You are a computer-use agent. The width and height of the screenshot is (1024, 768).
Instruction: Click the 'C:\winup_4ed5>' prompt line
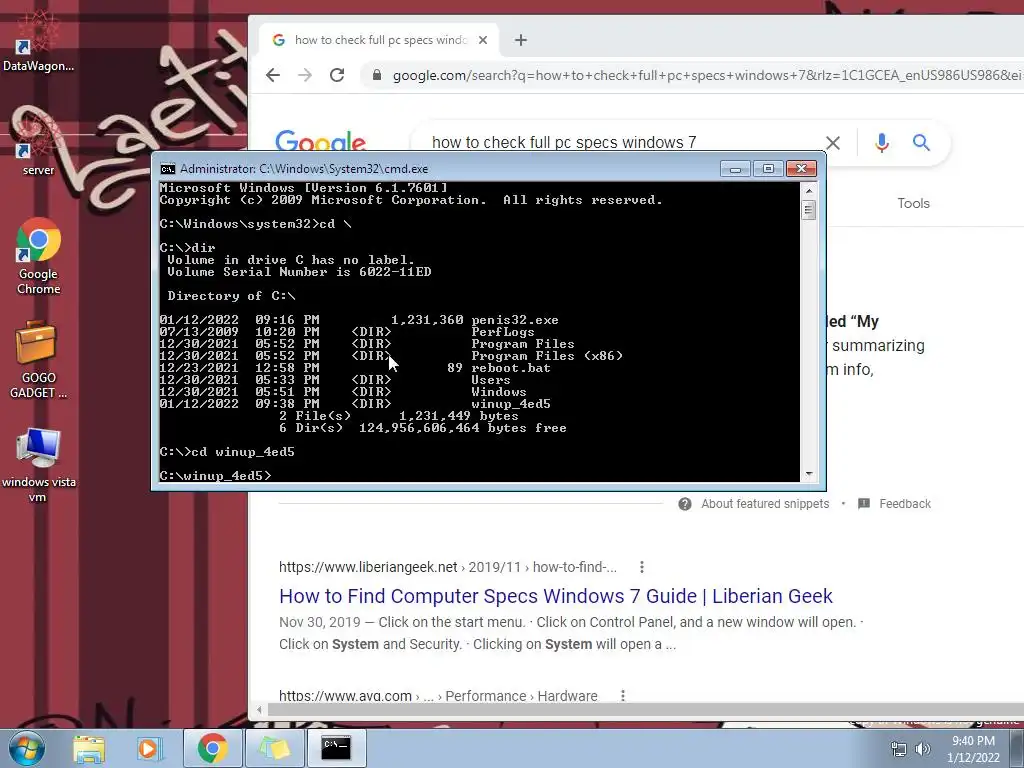216,476
